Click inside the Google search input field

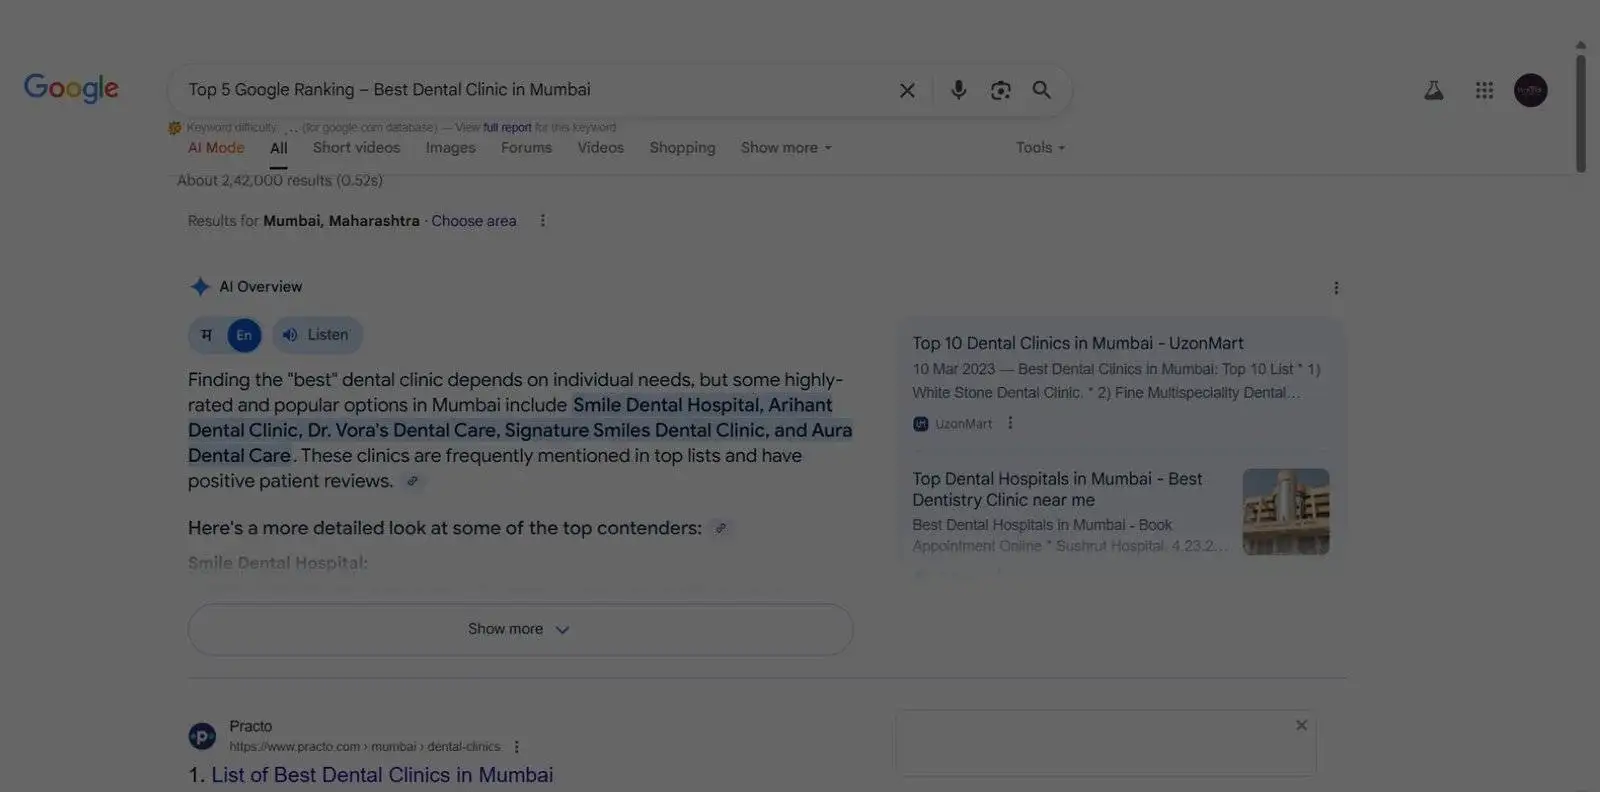pyautogui.click(x=530, y=90)
